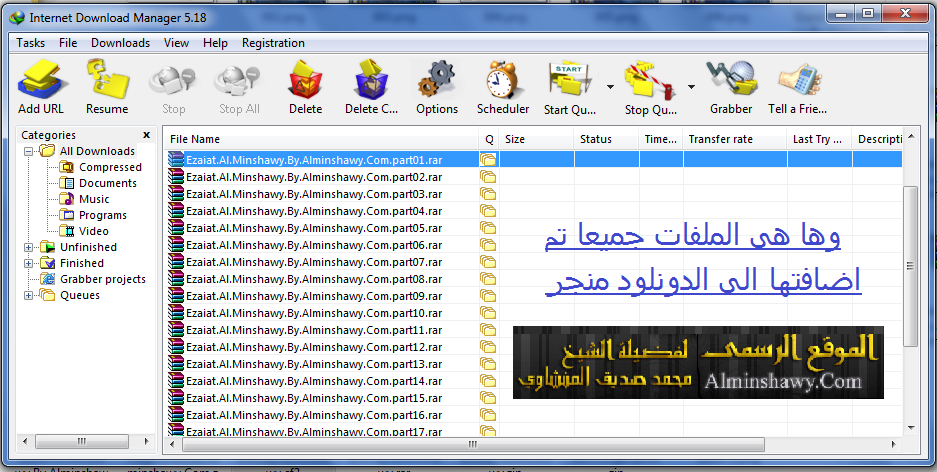This screenshot has width=937, height=472.
Task: Launch the Grabber tool icon
Action: click(x=731, y=78)
